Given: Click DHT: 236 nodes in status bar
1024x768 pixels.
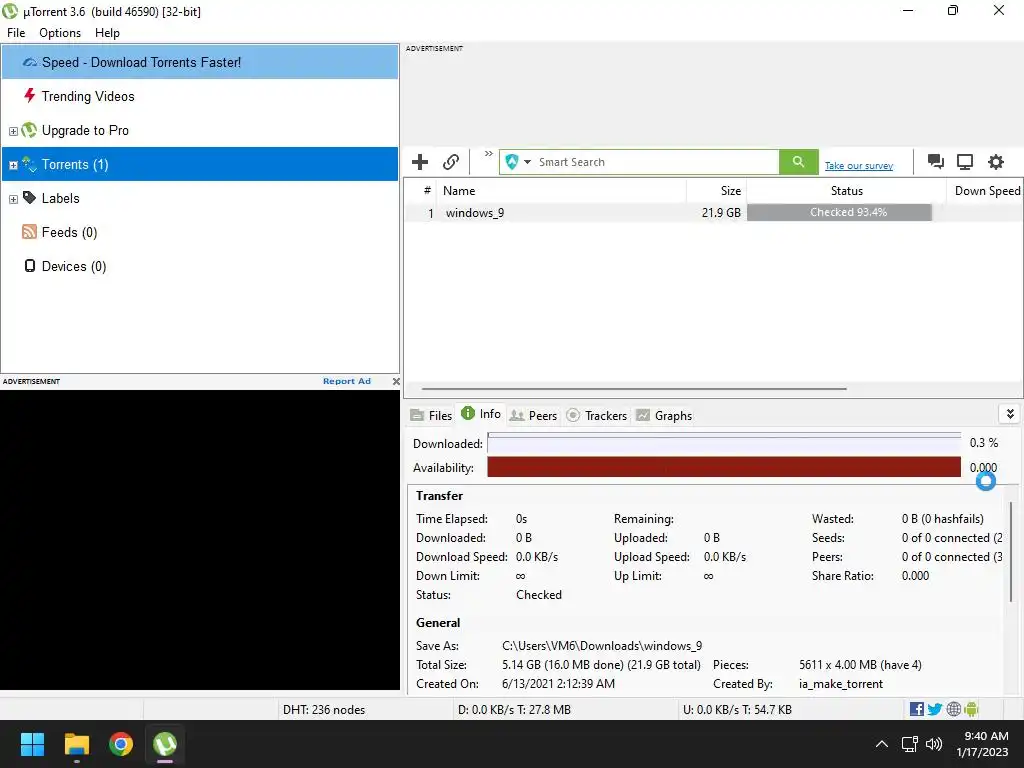Looking at the screenshot, I should pos(324,709).
